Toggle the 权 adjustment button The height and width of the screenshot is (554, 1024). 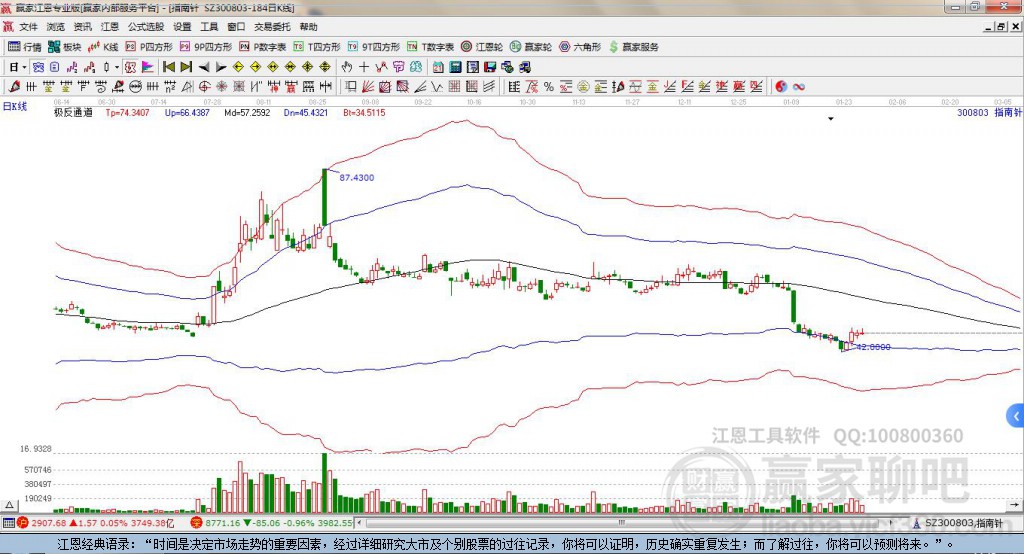click(130, 67)
